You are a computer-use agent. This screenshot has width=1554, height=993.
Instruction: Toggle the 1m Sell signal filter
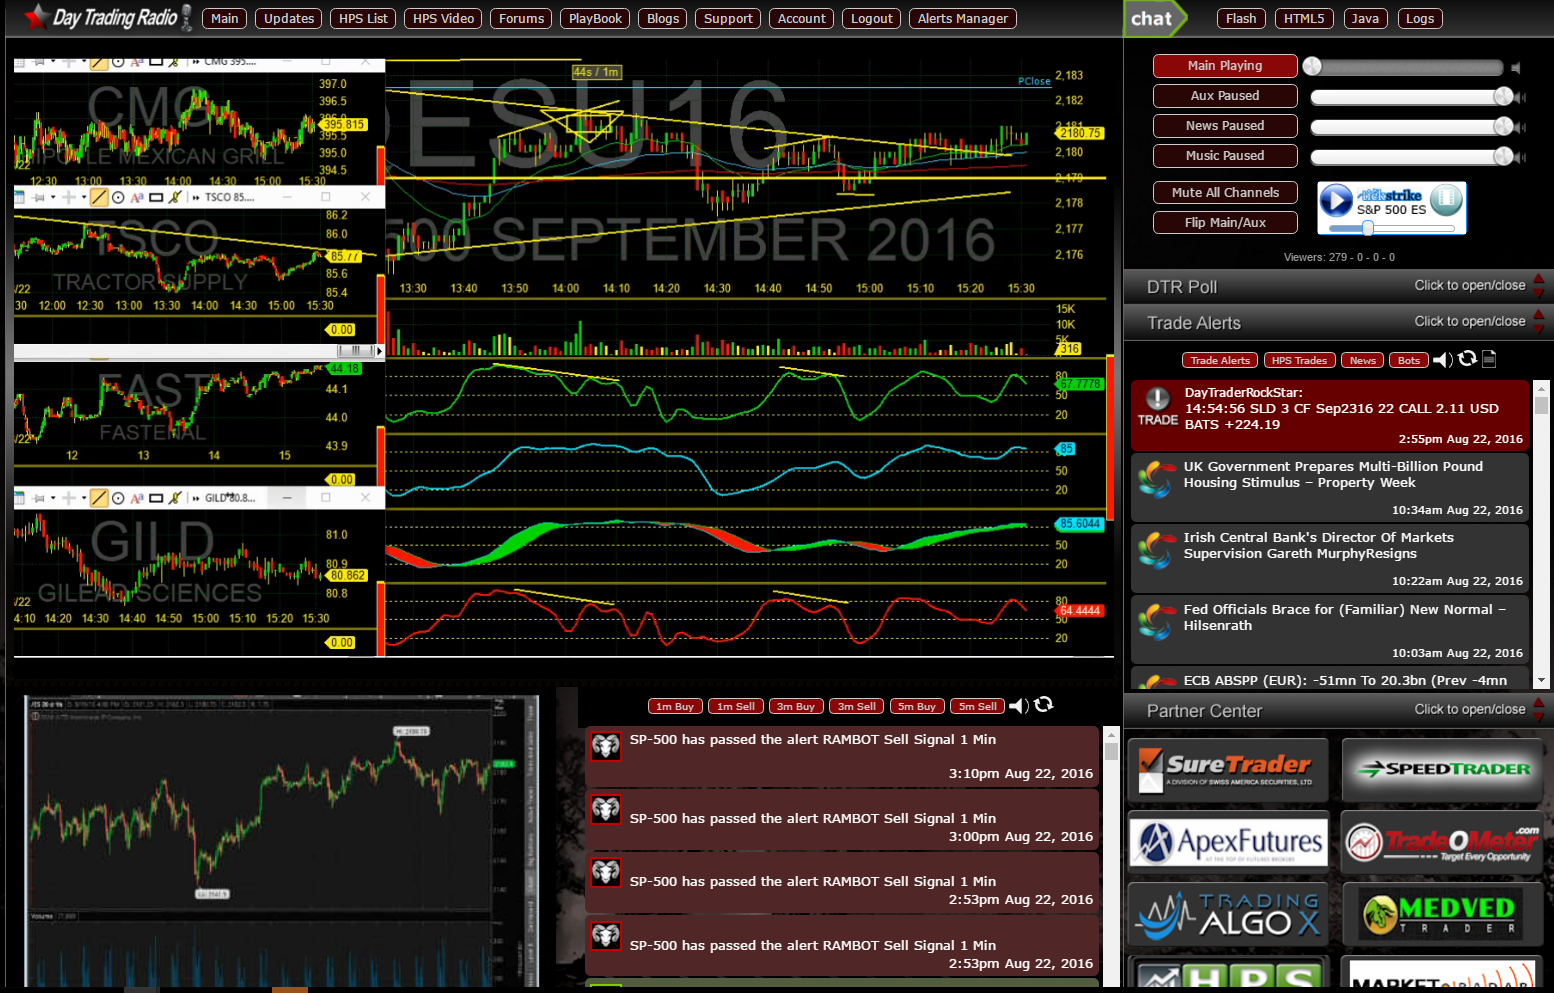coord(735,707)
